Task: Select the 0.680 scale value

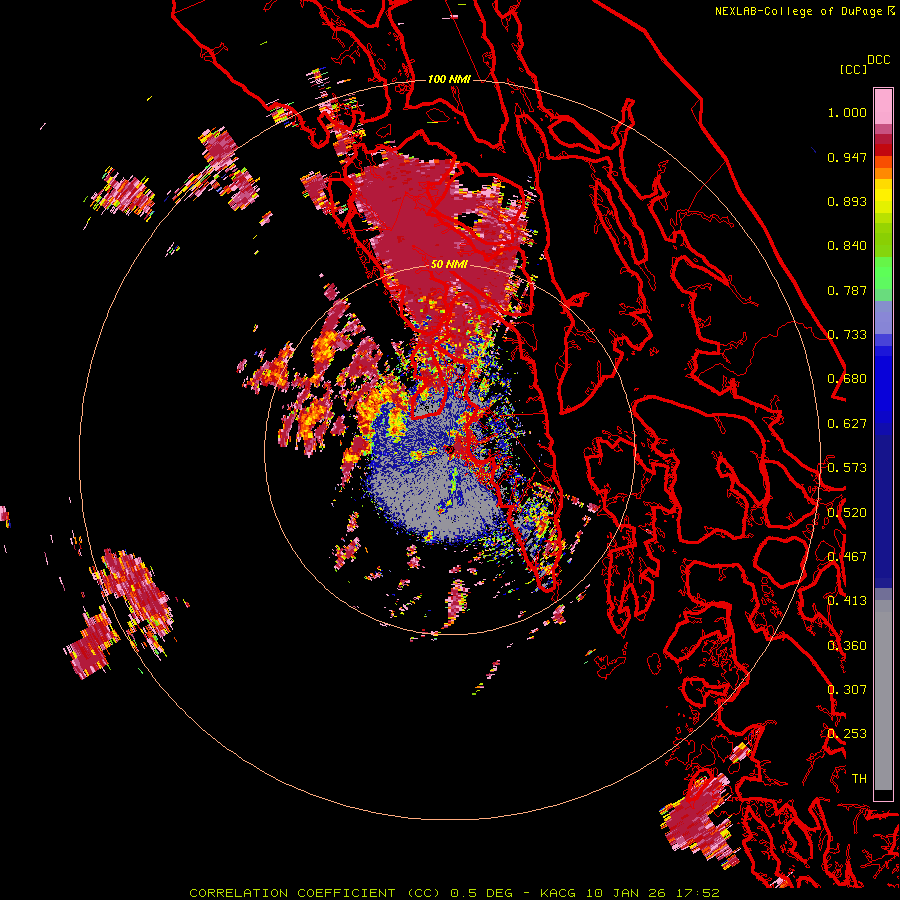Action: pyautogui.click(x=847, y=379)
